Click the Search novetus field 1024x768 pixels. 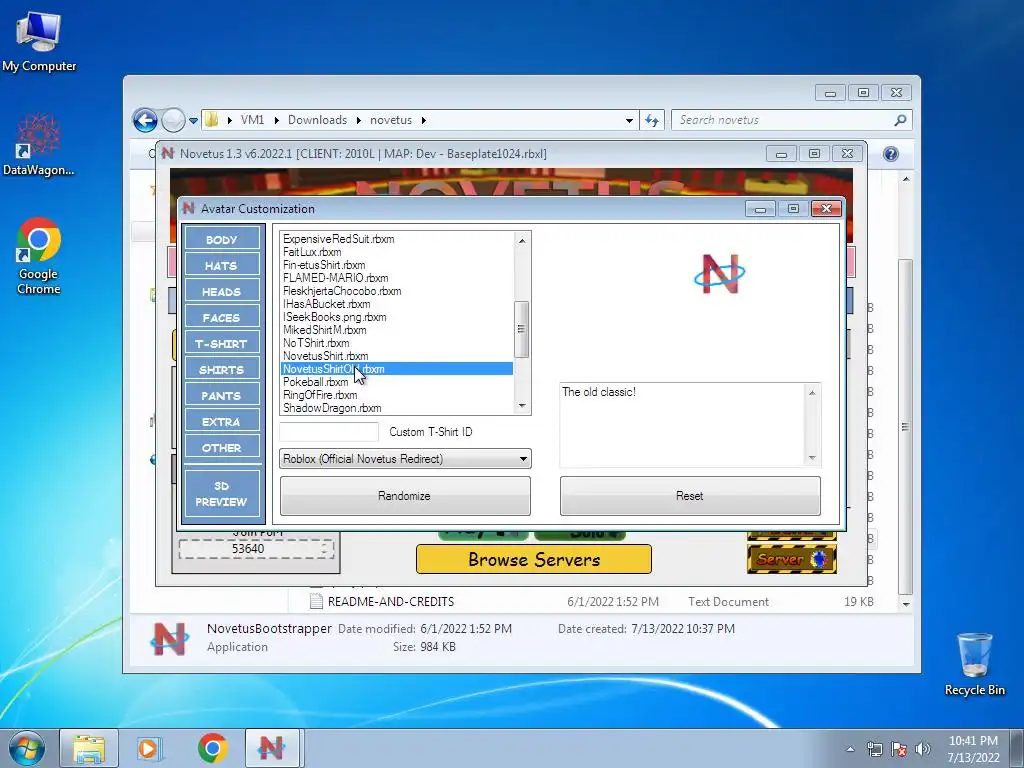(782, 120)
